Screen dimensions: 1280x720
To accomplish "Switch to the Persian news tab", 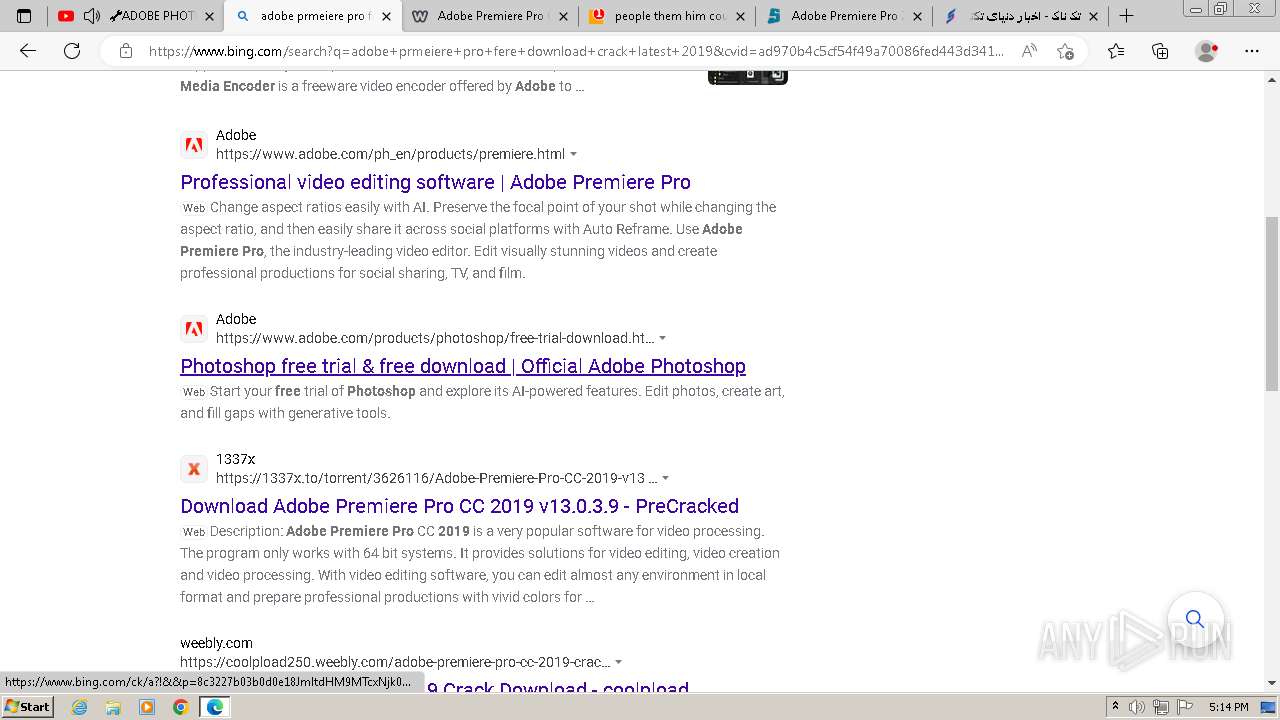I will [1022, 16].
